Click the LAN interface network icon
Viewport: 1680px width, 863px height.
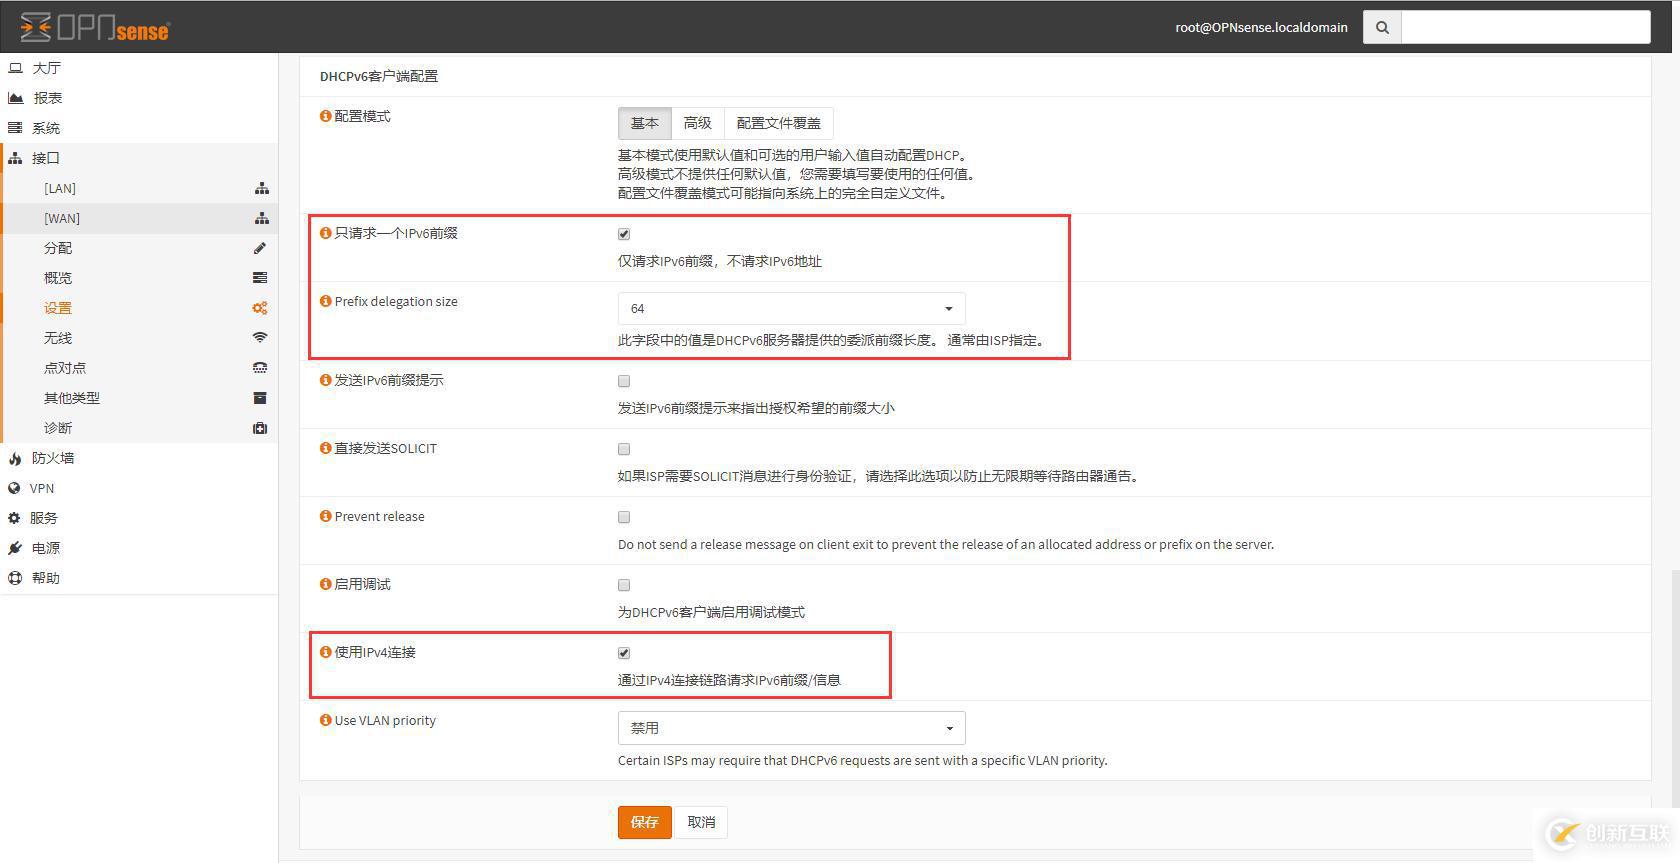[261, 188]
